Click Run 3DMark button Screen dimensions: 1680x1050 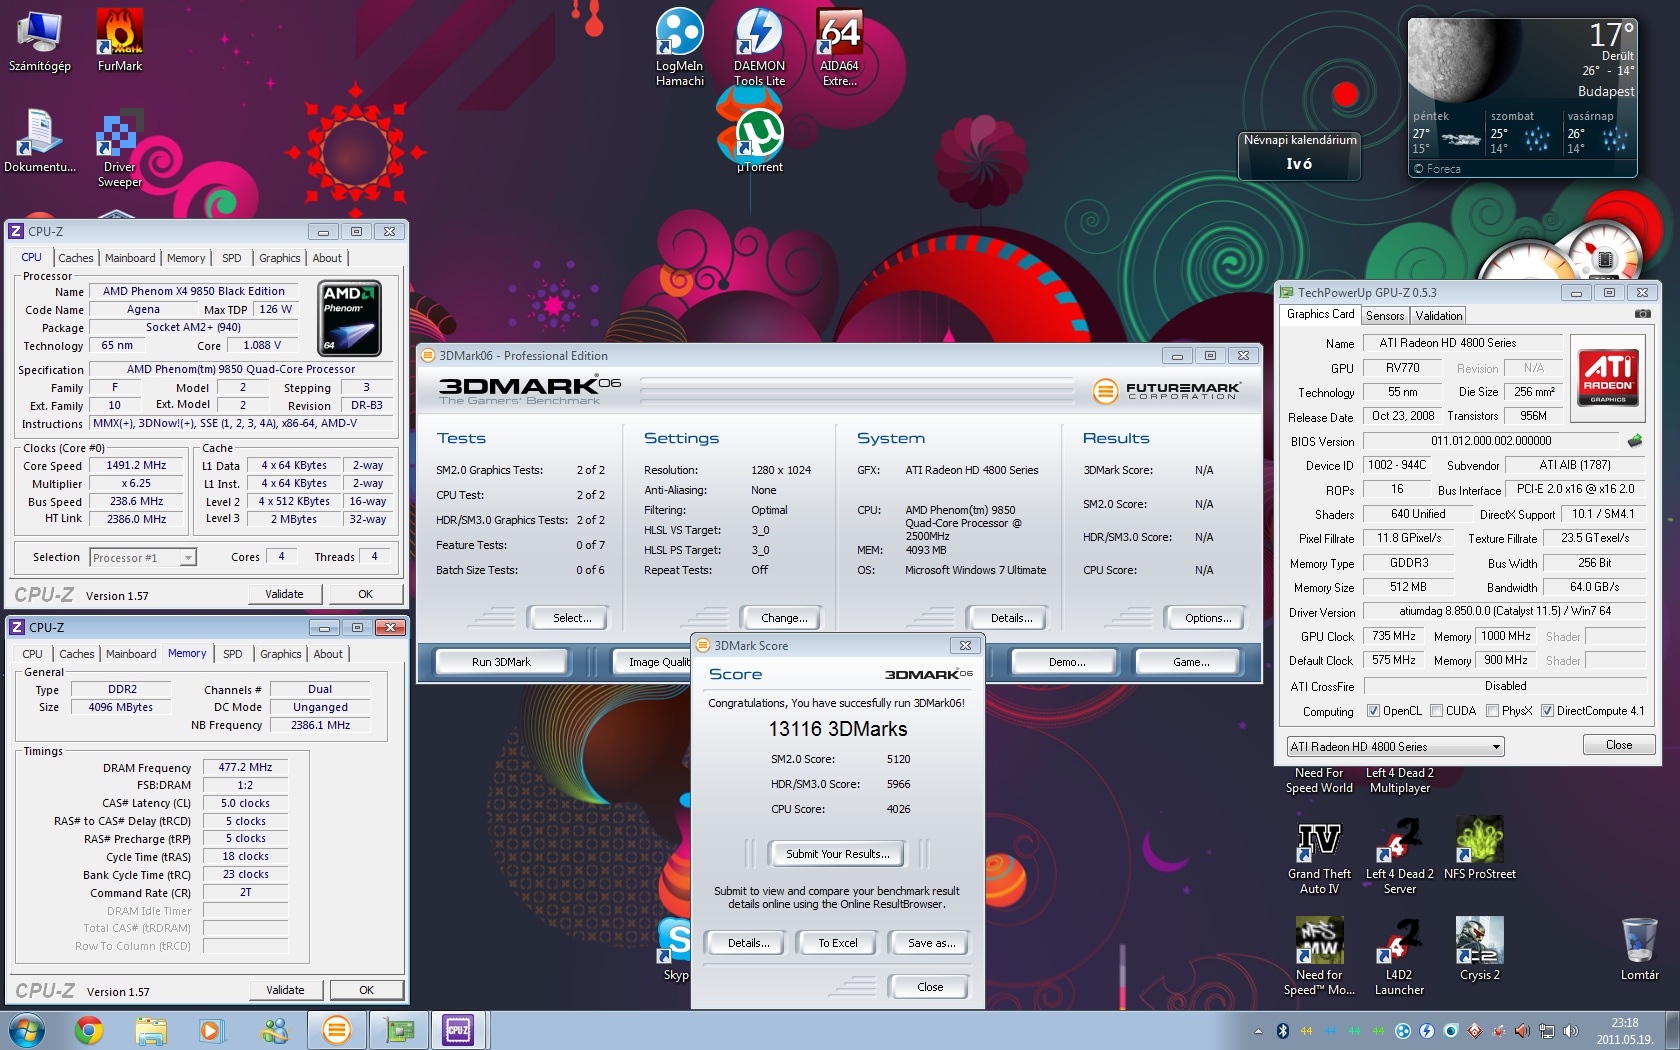(x=501, y=662)
